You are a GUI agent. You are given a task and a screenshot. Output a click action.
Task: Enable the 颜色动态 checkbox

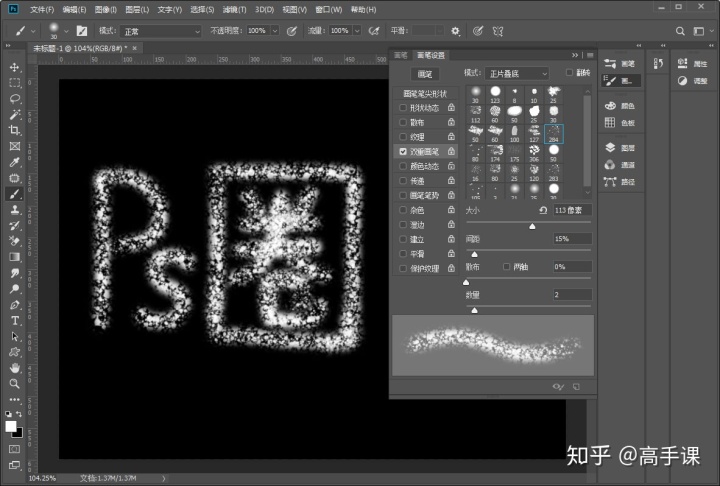(x=403, y=166)
